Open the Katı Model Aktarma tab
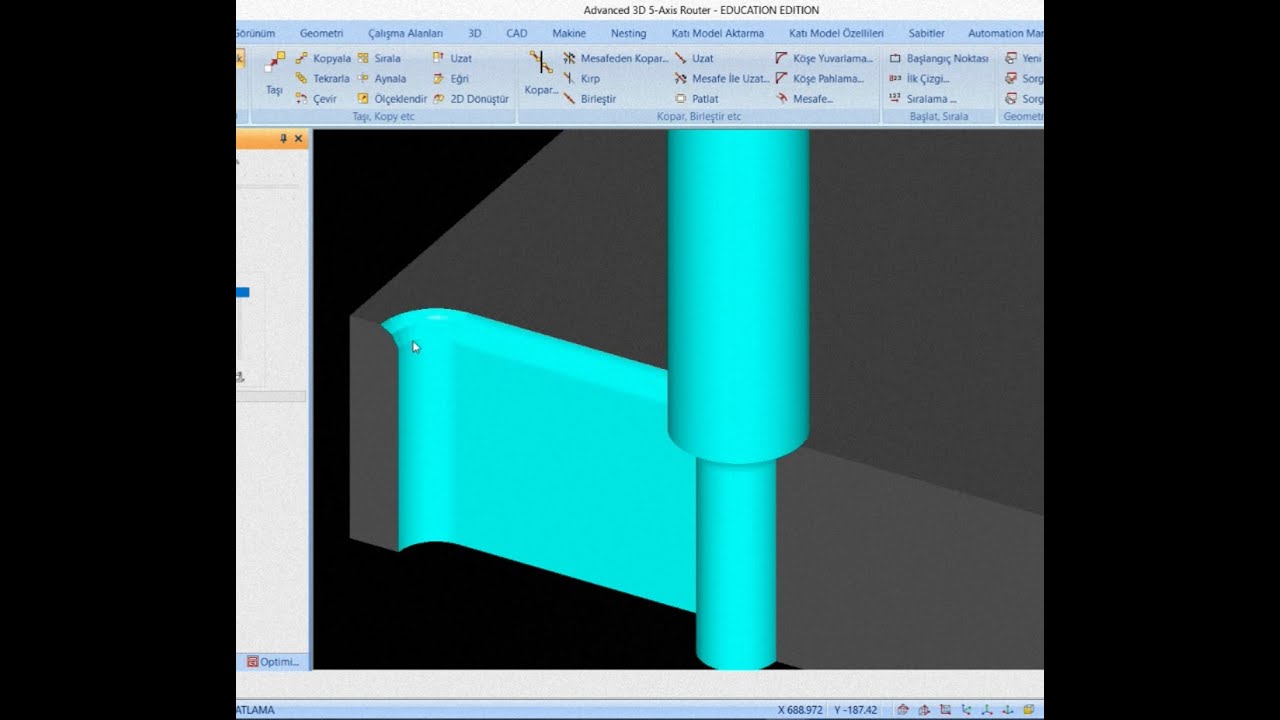The image size is (1280, 720). 717,33
